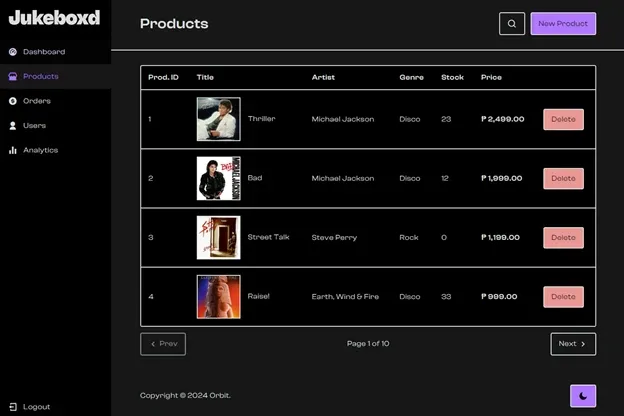Click the stock value '0' for Street Talk
The image size is (624, 416).
(x=444, y=238)
